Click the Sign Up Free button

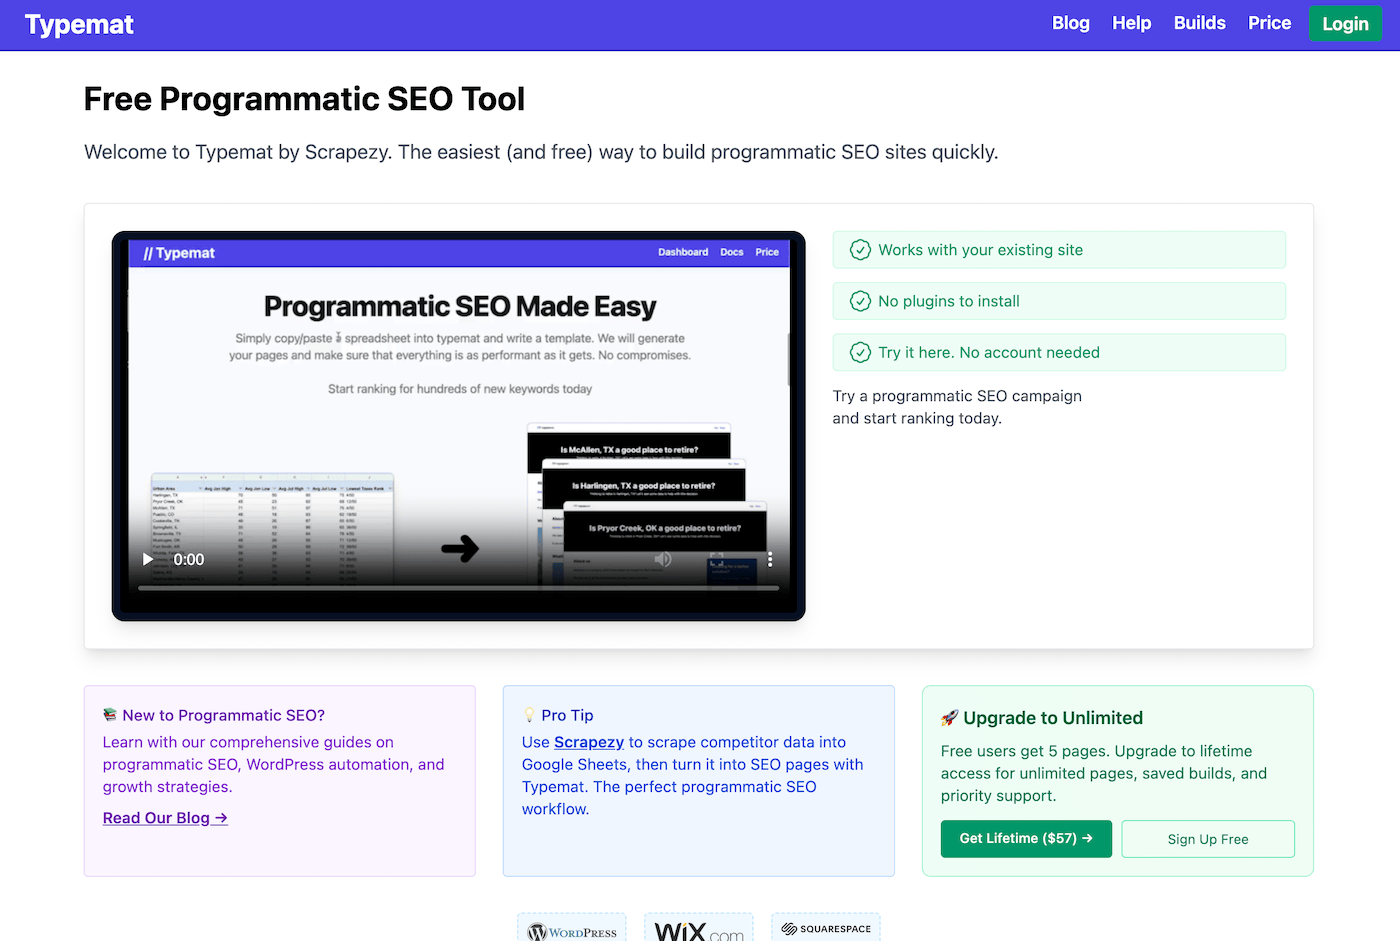[x=1208, y=839]
